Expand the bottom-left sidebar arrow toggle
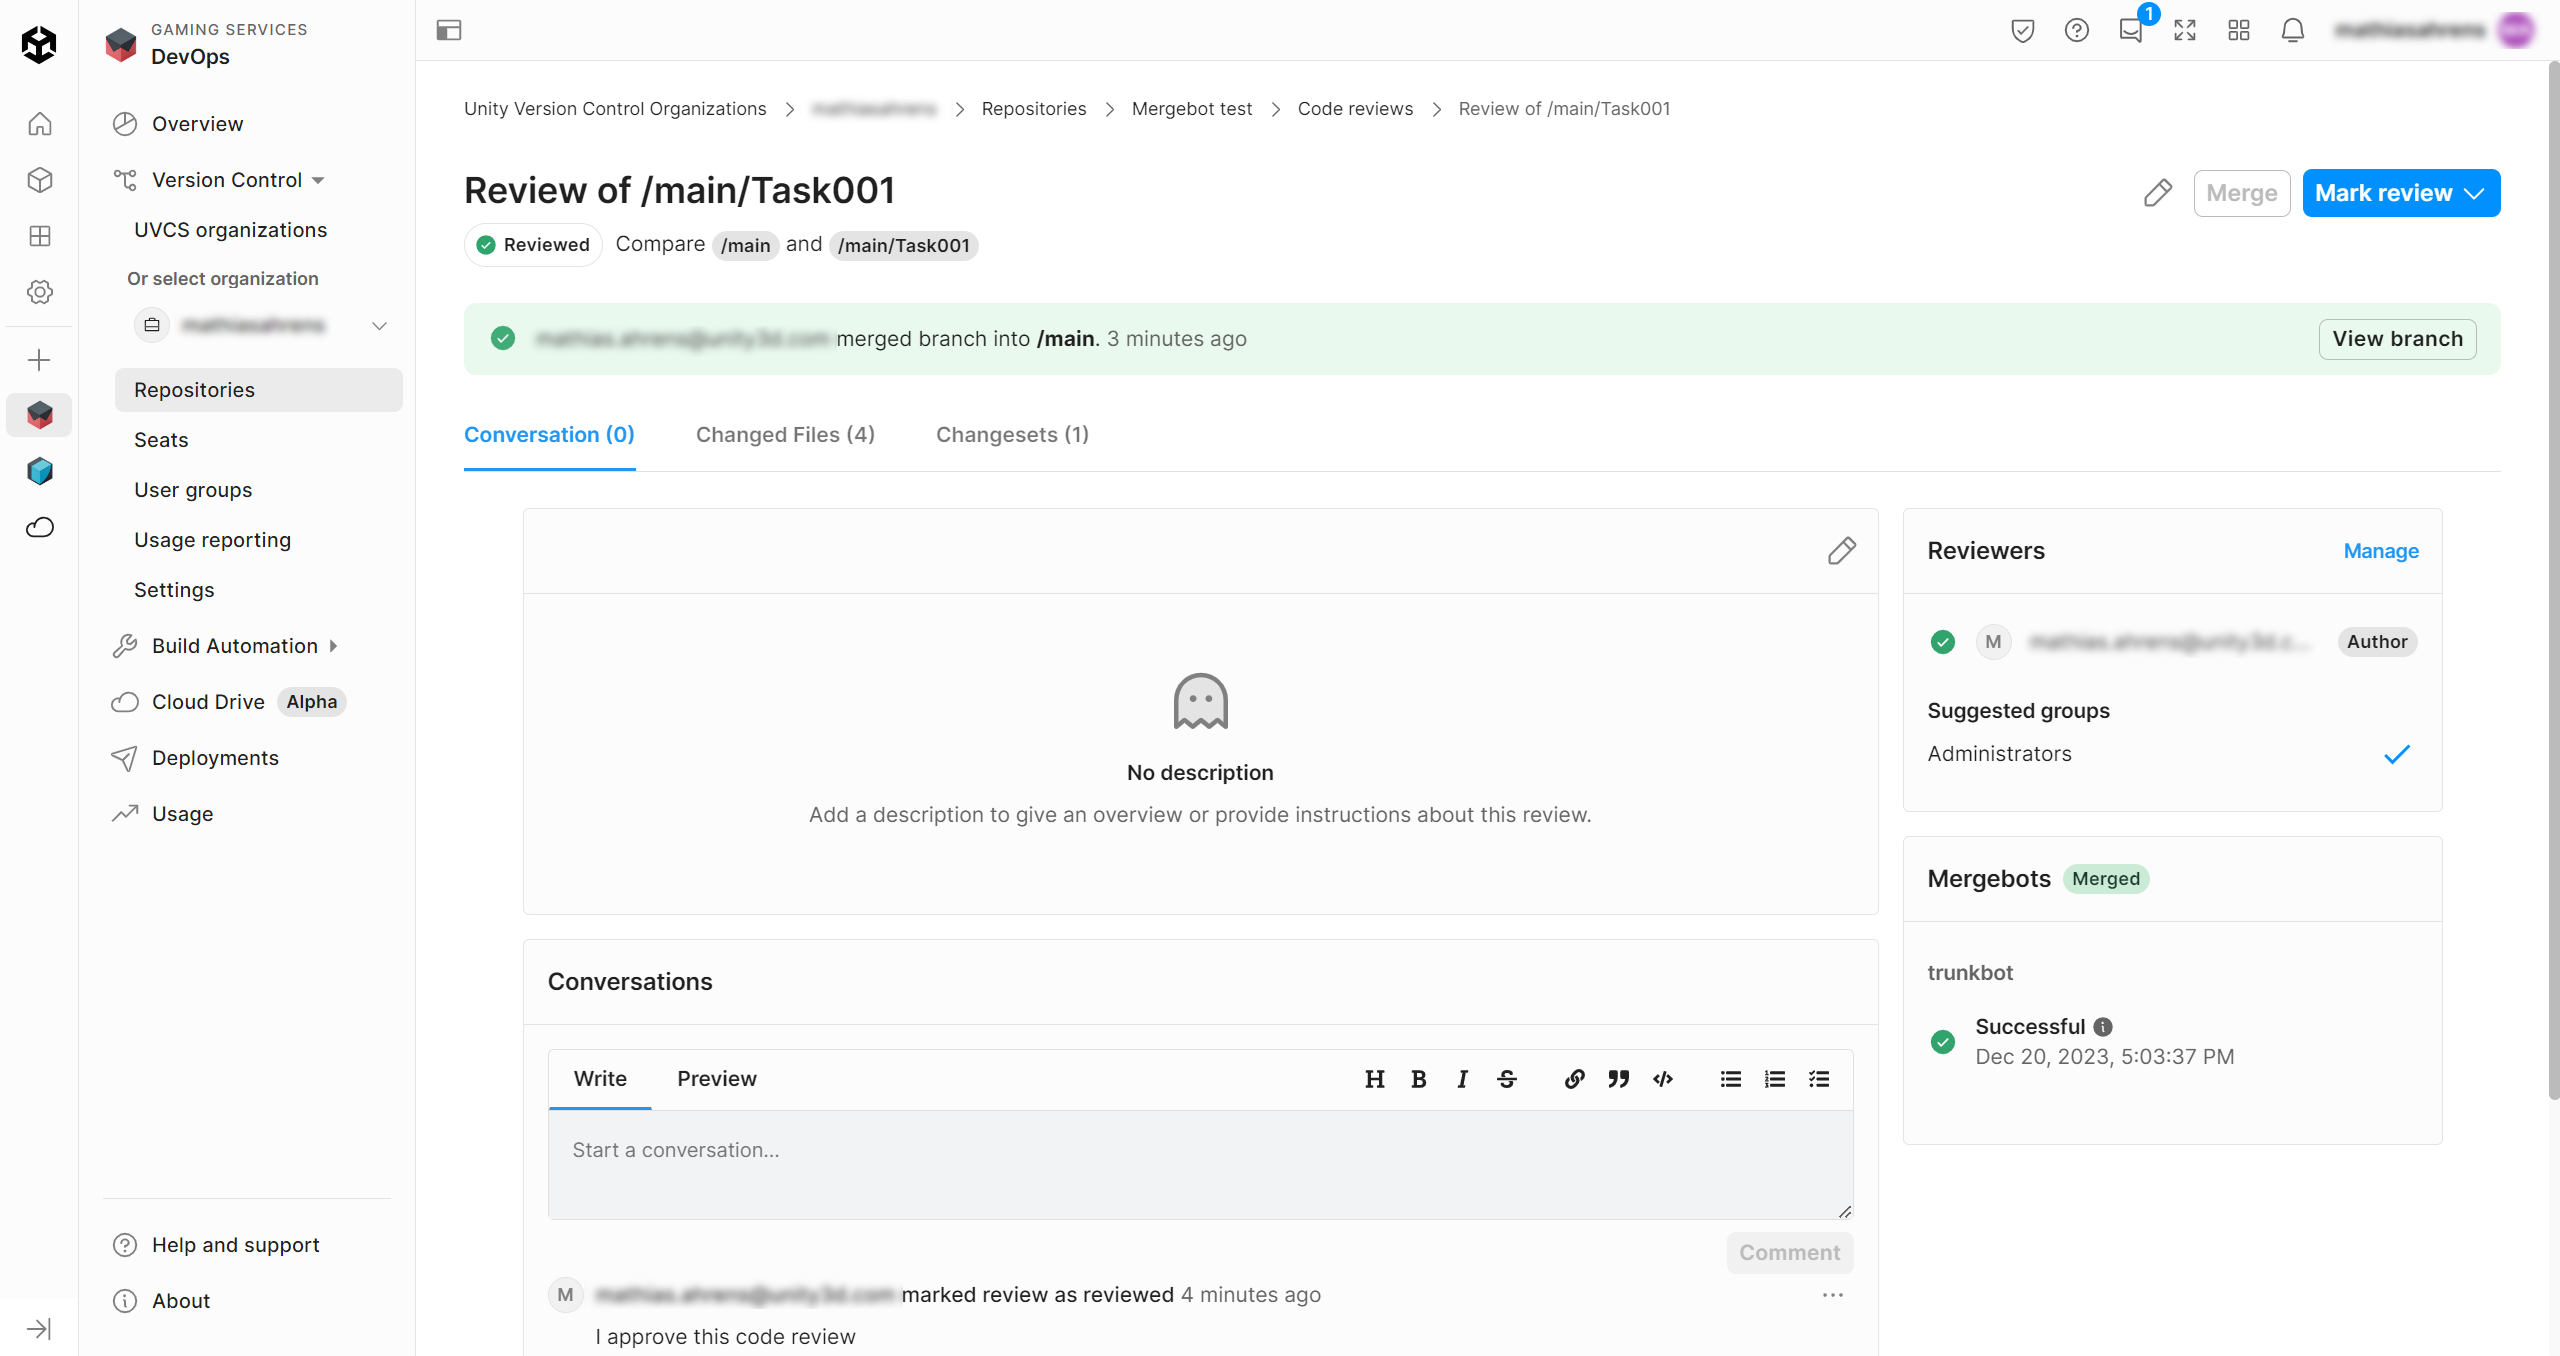The height and width of the screenshot is (1356, 2560). tap(39, 1329)
